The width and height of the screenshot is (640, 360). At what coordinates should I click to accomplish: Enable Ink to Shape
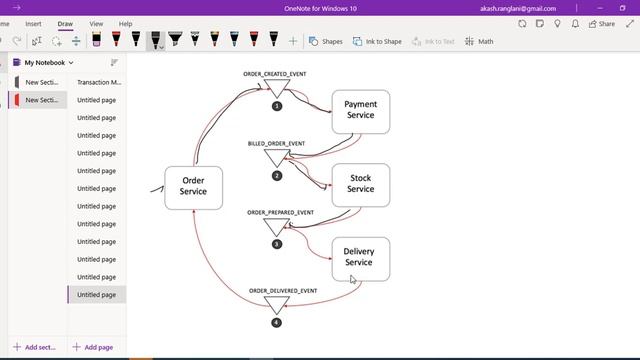pos(377,41)
